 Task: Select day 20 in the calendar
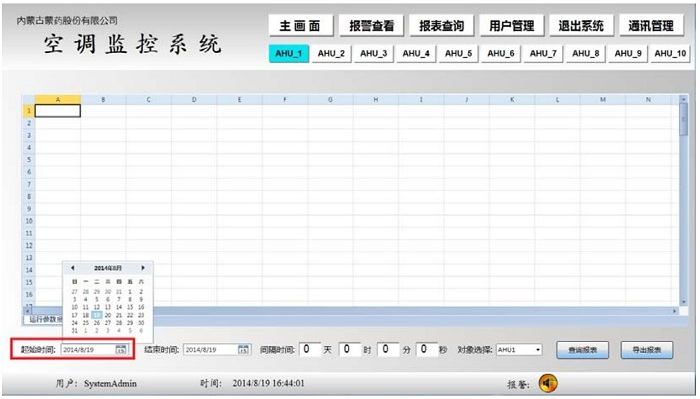(108, 315)
